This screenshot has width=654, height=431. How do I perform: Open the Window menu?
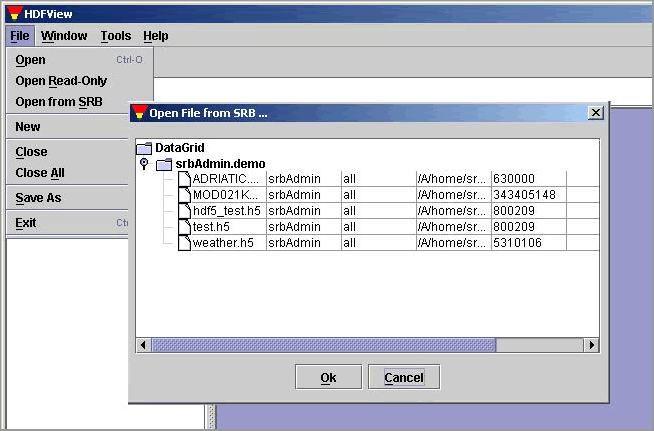64,36
